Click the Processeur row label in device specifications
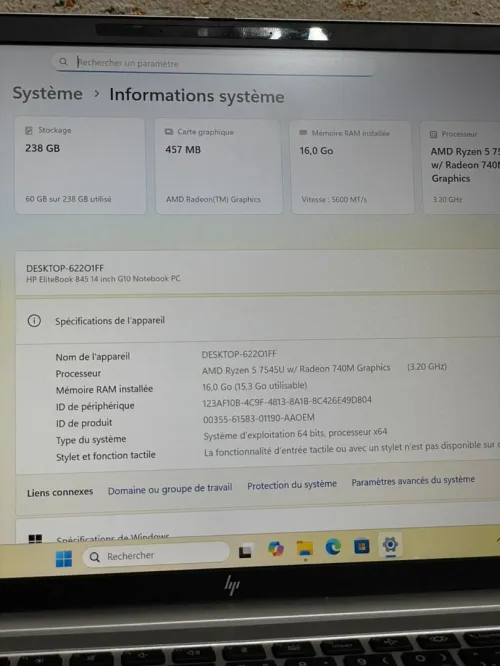 point(78,373)
